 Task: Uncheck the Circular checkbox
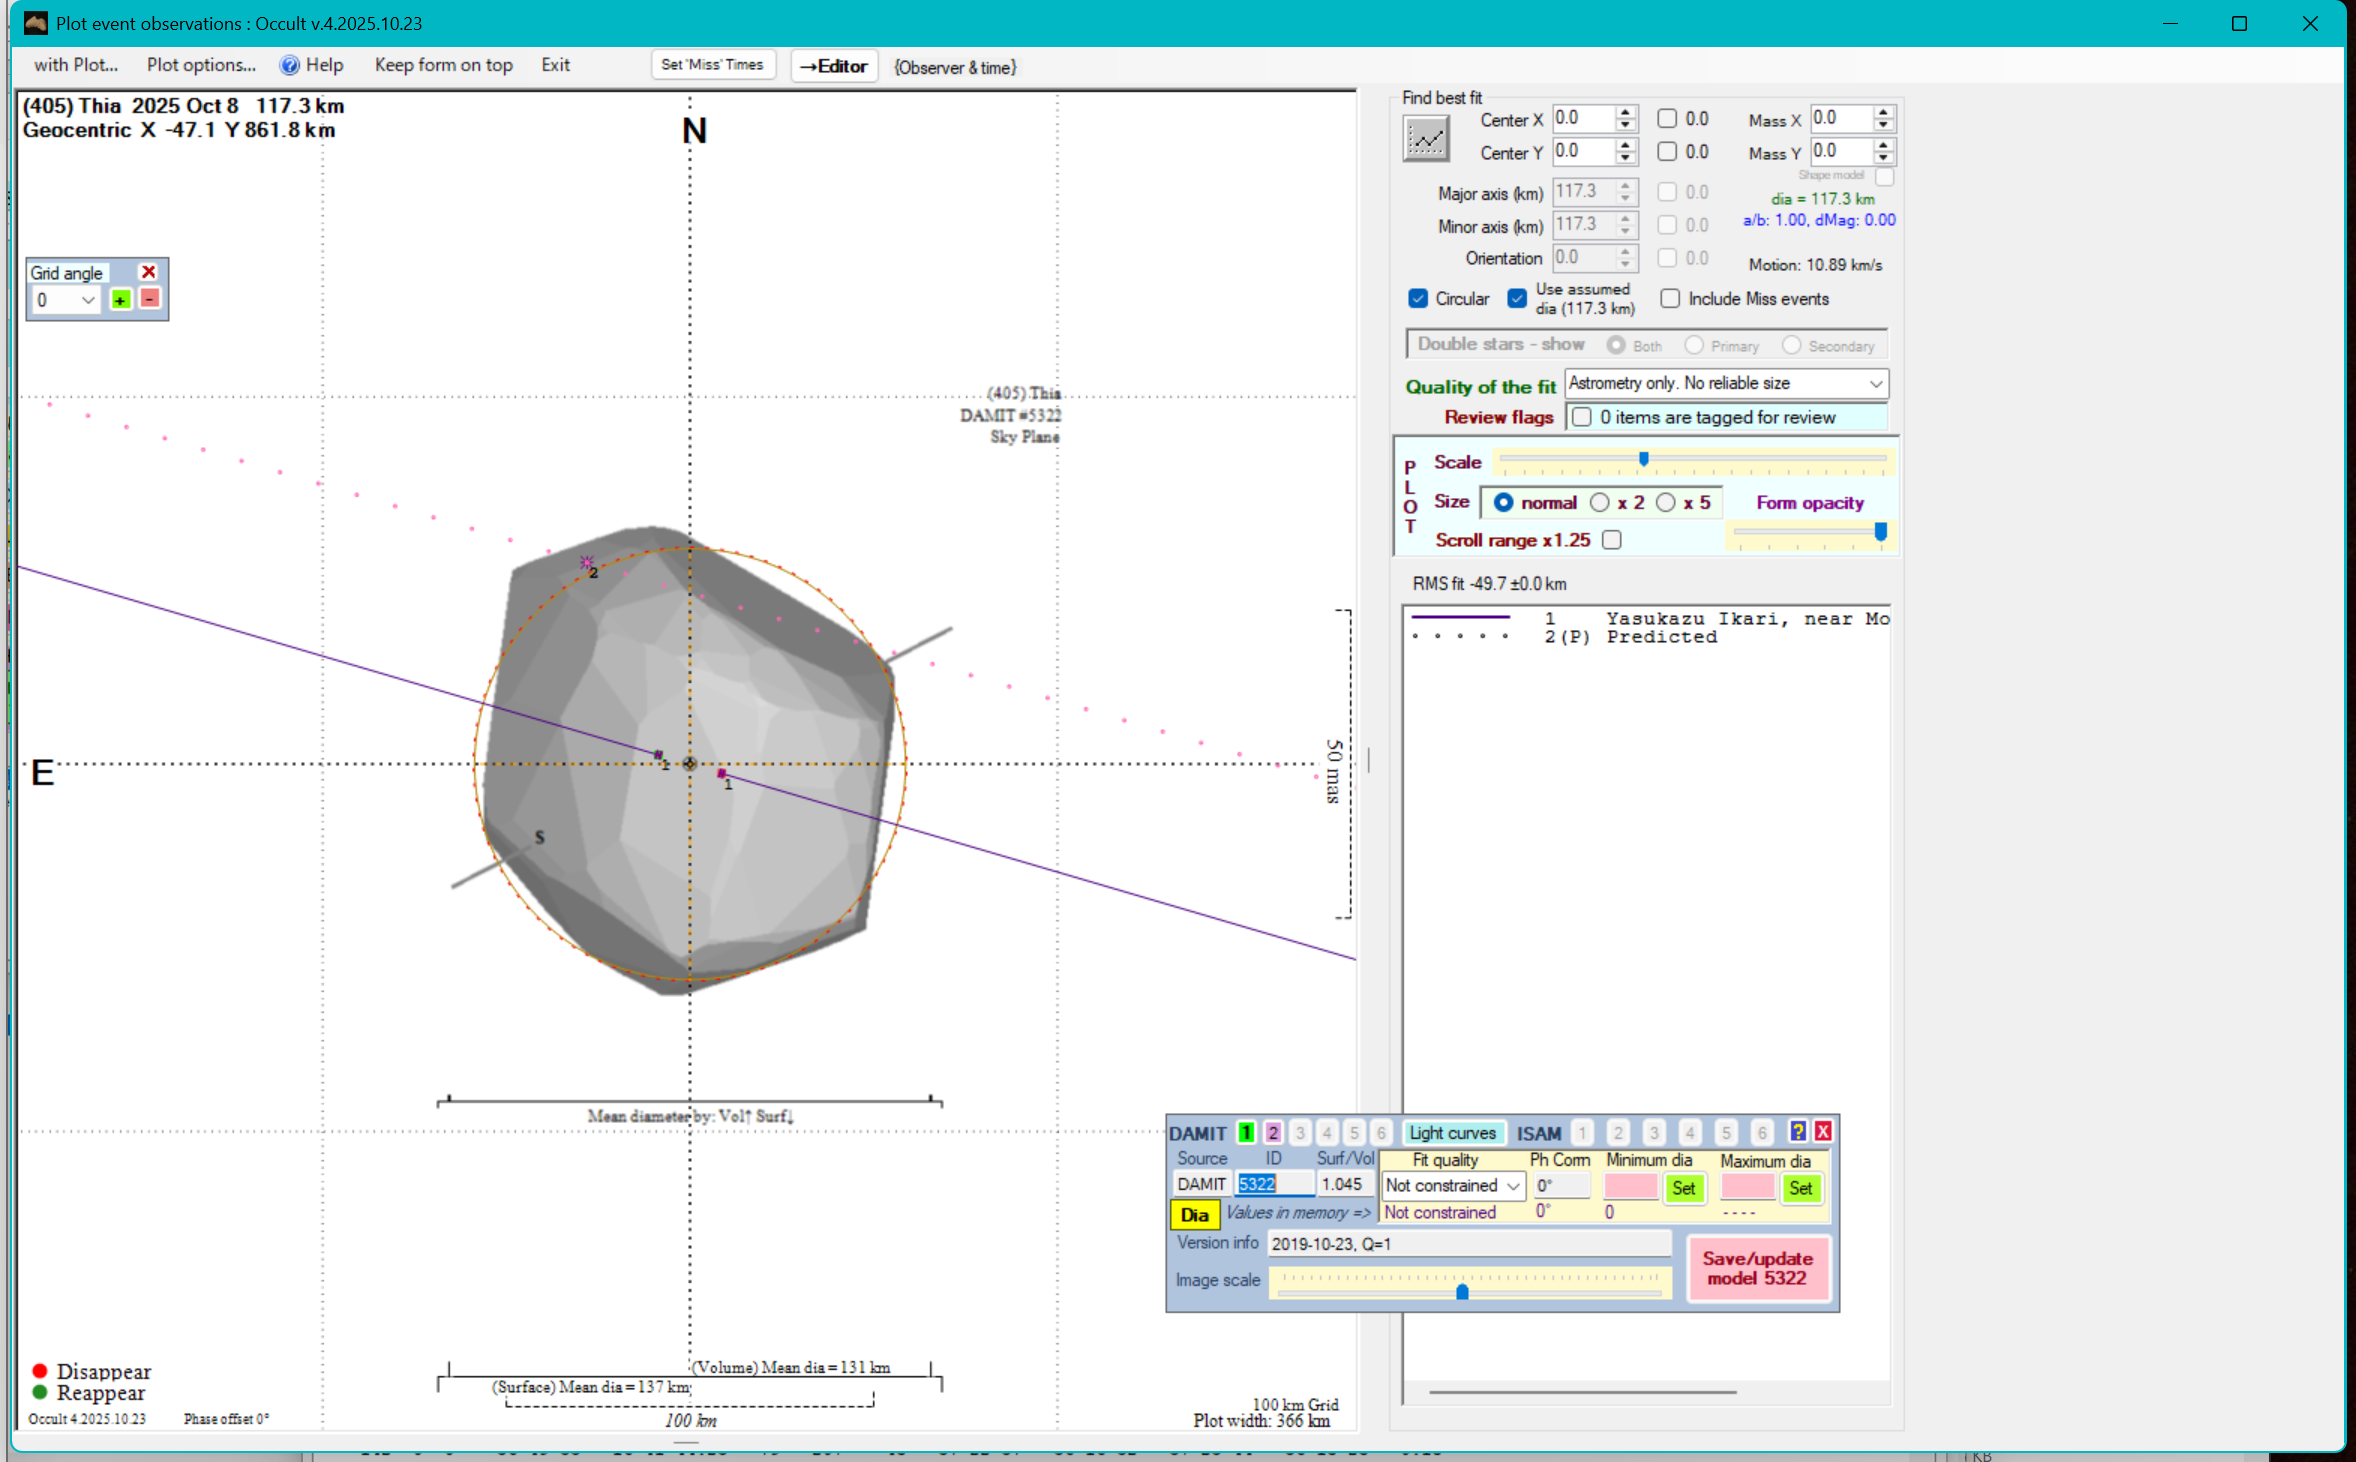[1418, 299]
